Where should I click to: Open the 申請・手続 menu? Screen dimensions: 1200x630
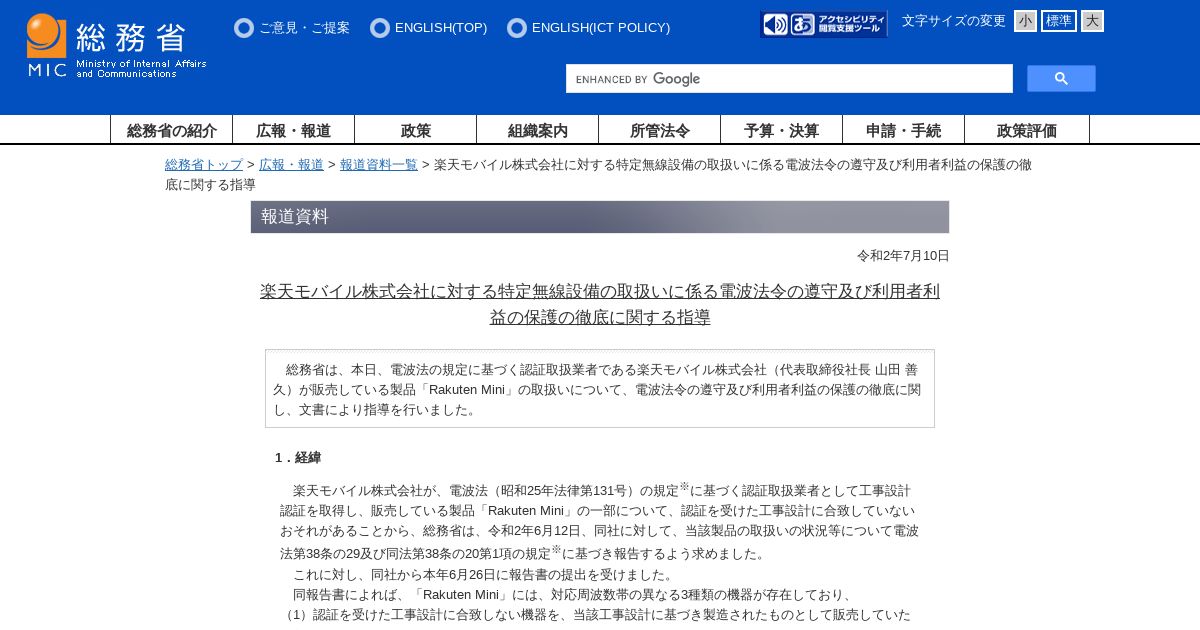[x=904, y=130]
